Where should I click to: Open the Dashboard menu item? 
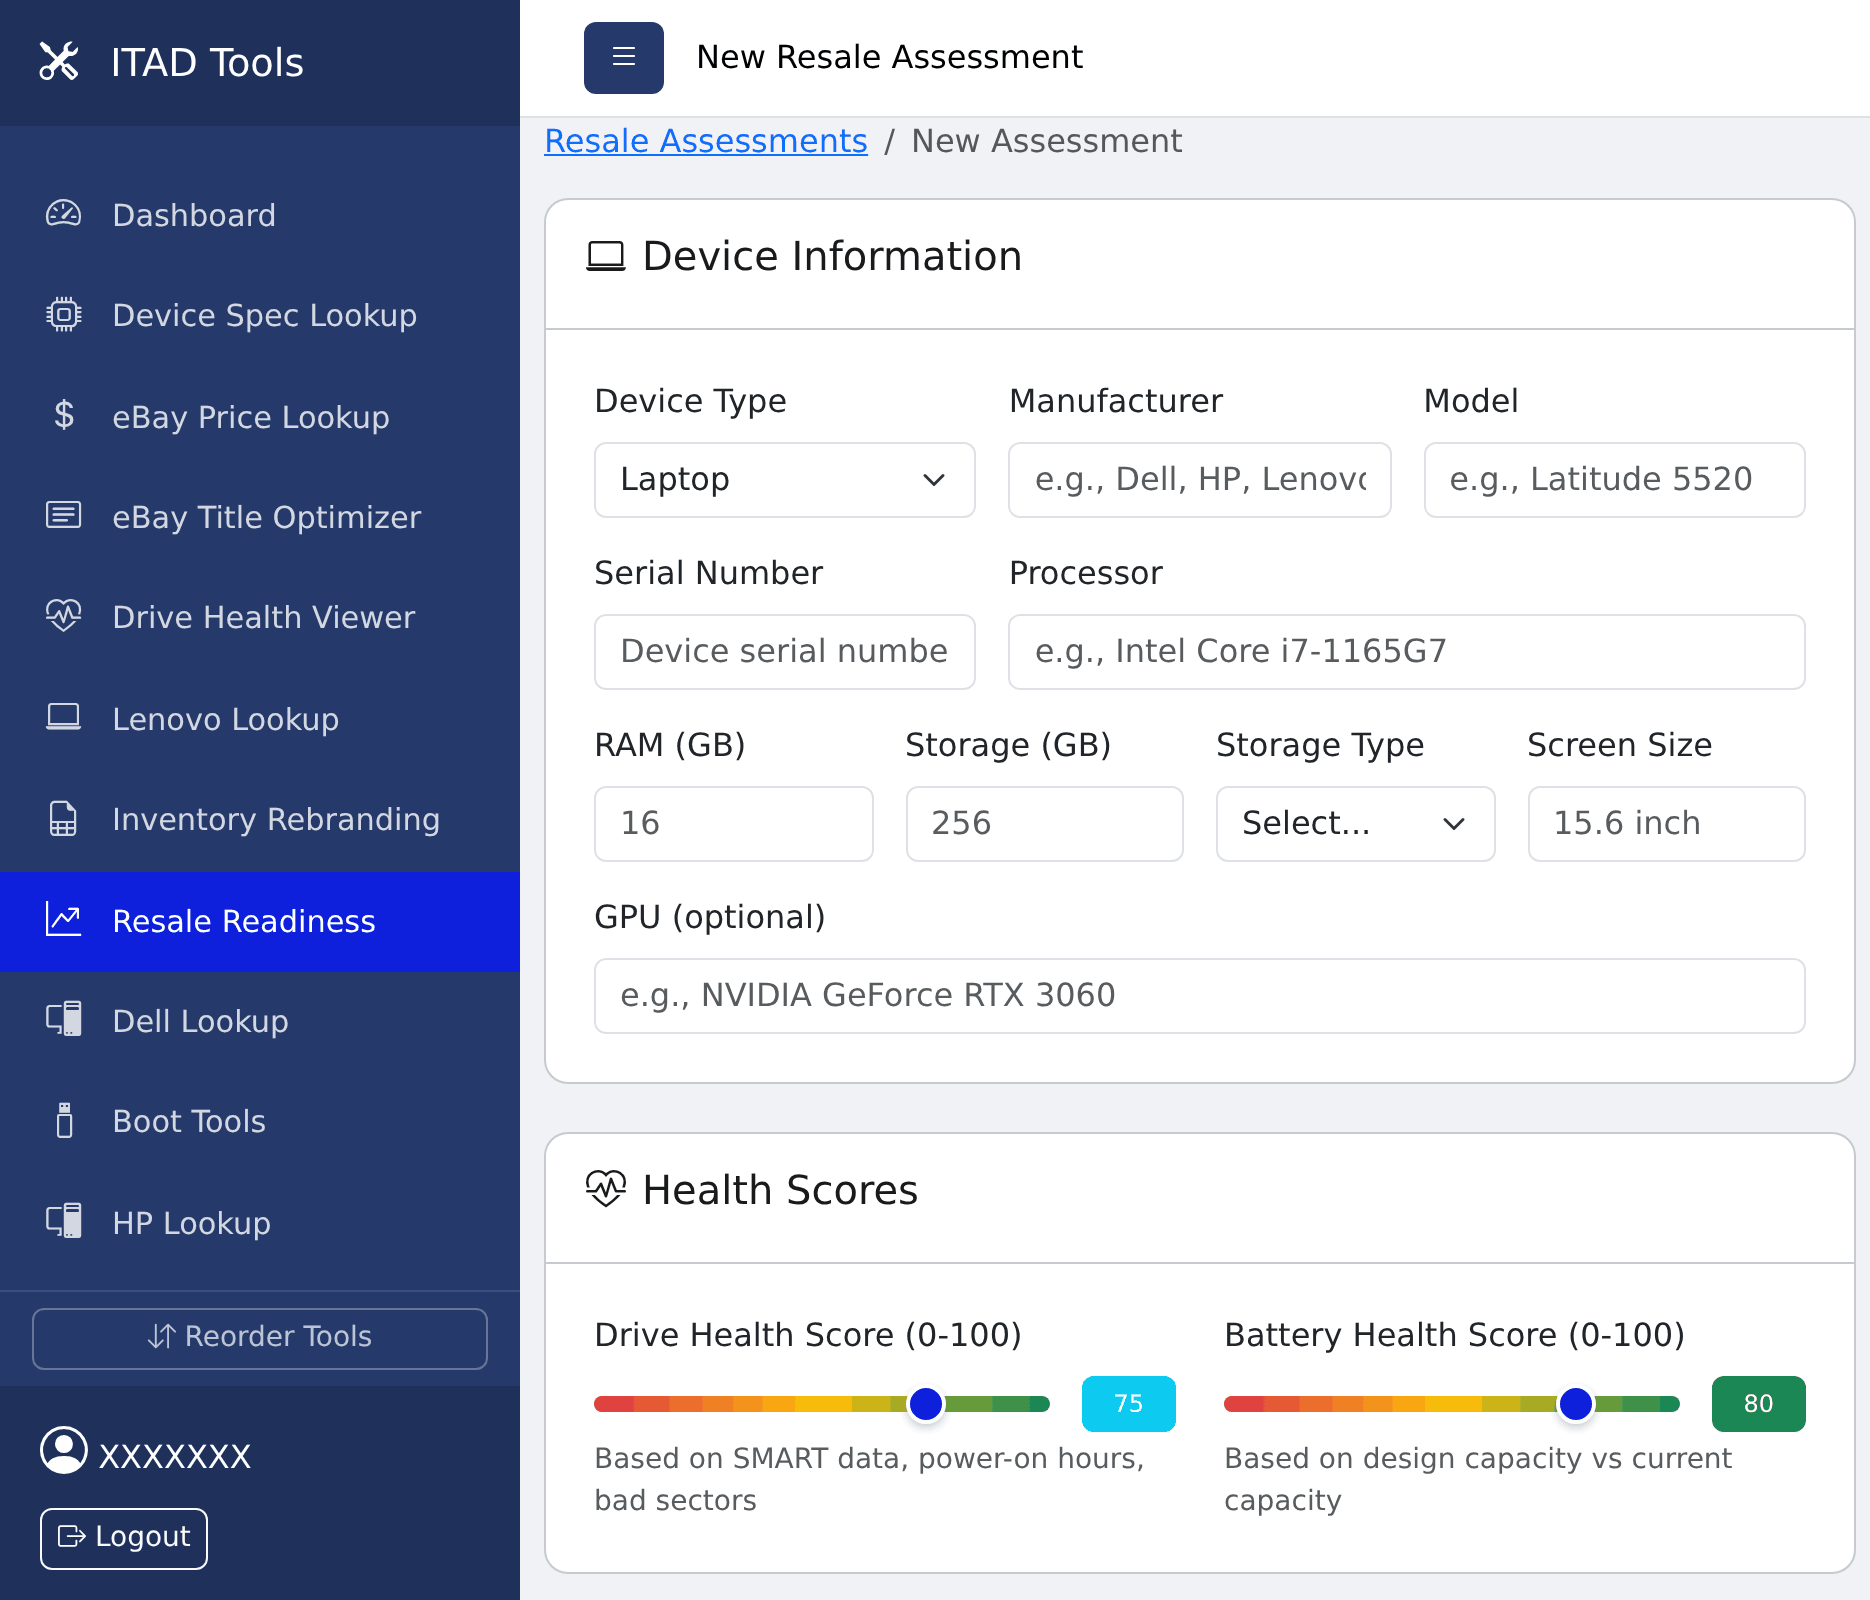click(x=260, y=215)
